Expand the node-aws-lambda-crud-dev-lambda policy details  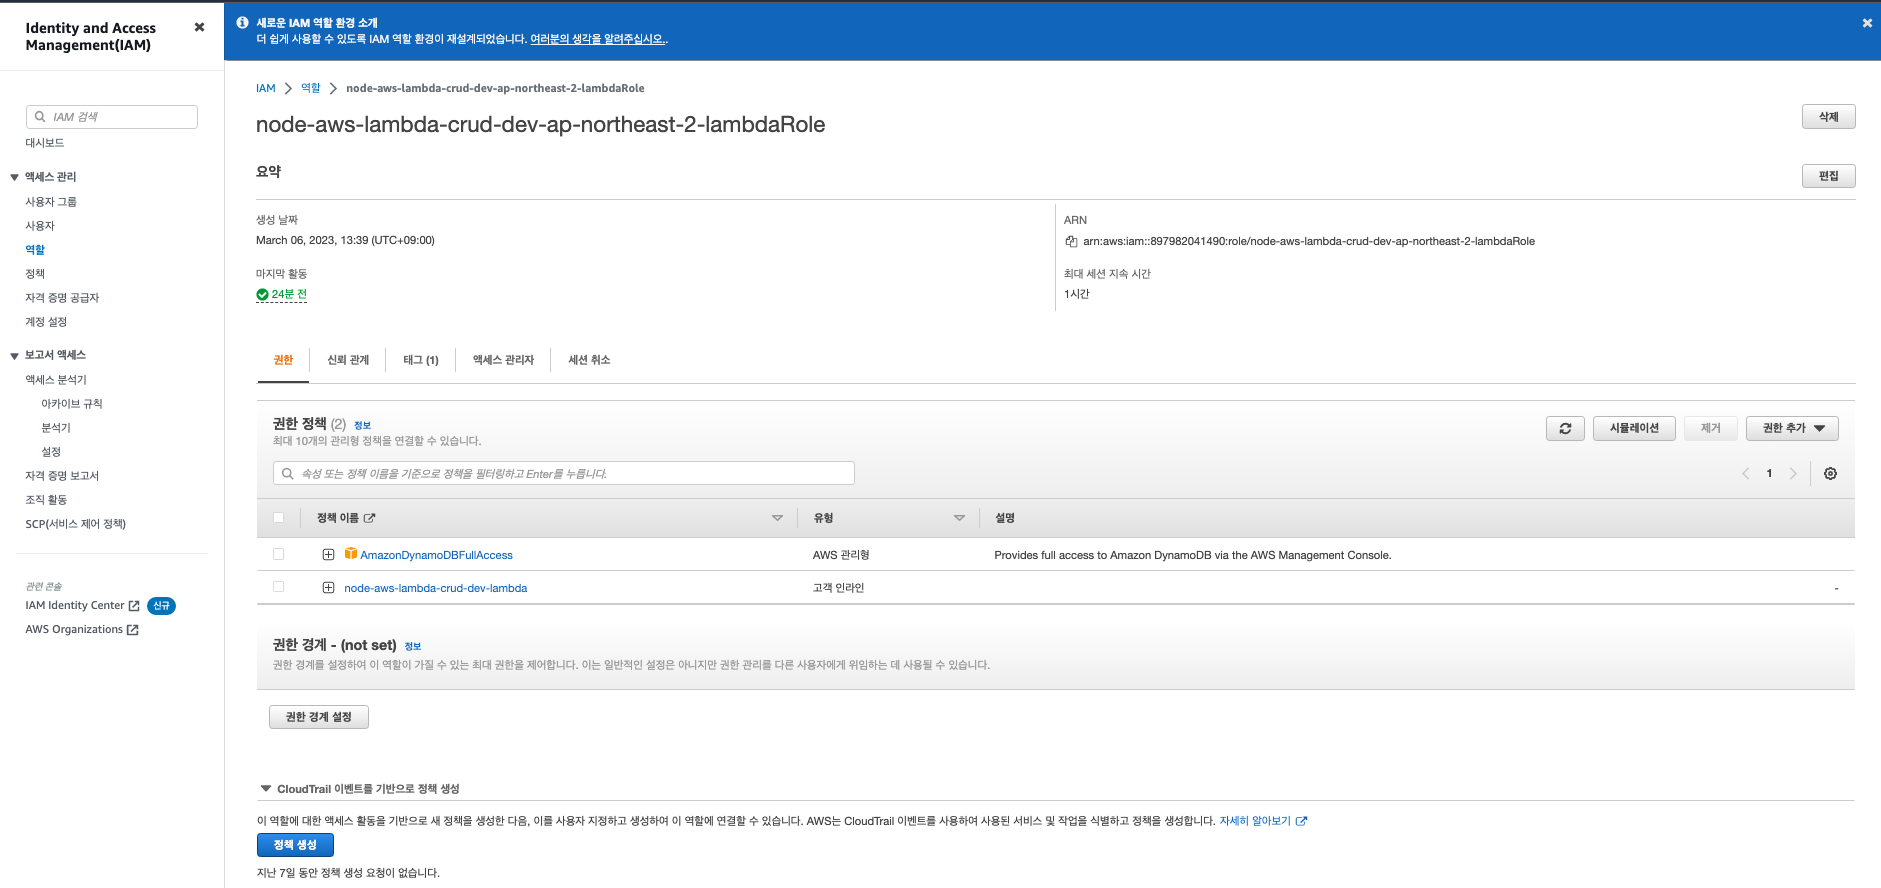pos(328,588)
